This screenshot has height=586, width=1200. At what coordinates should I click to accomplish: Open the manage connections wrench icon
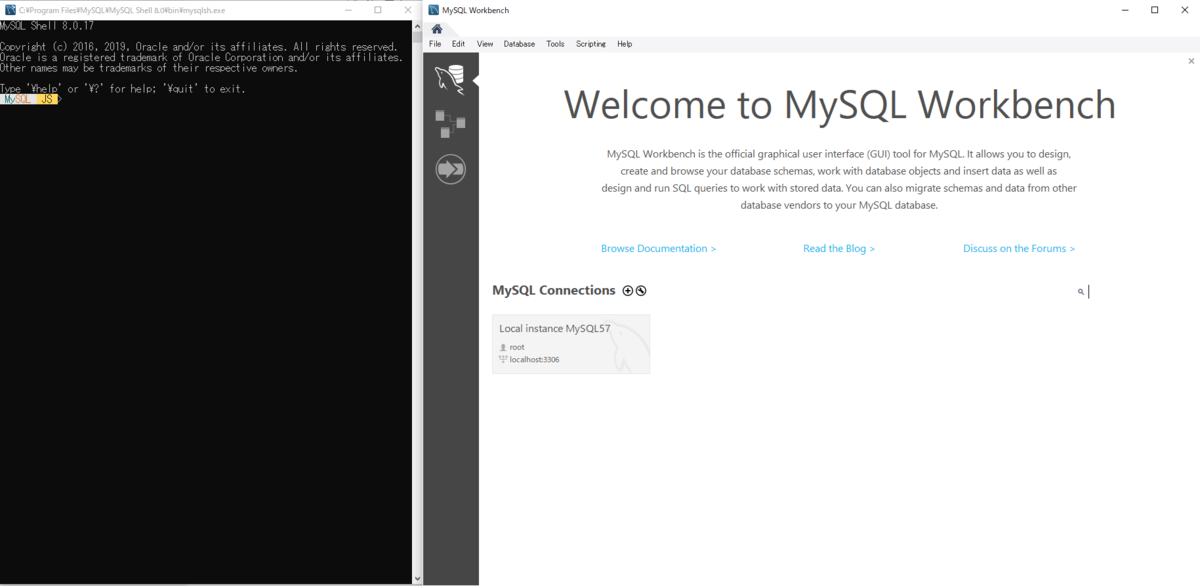point(641,291)
